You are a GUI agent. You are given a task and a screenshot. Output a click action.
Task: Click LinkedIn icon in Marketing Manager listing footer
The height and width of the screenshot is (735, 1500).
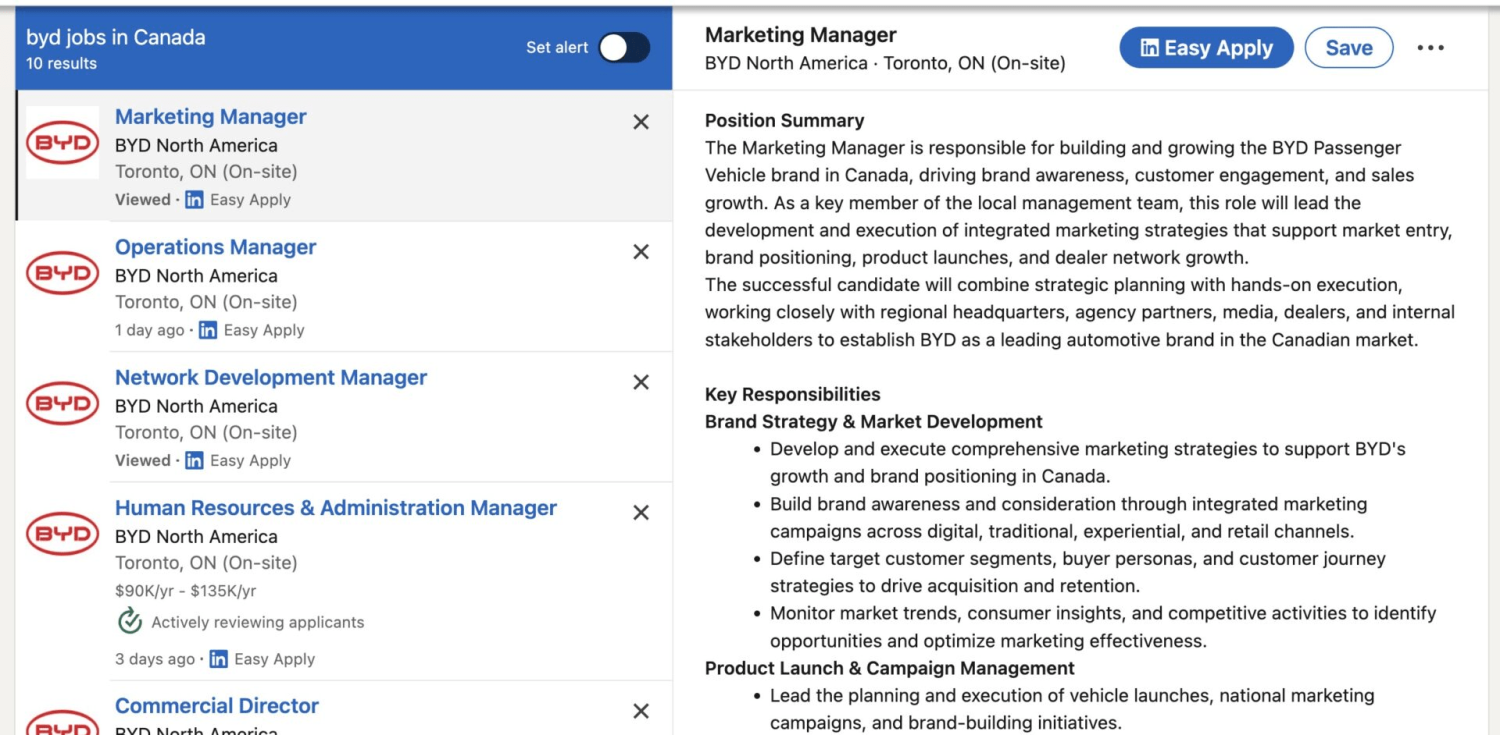tap(194, 200)
